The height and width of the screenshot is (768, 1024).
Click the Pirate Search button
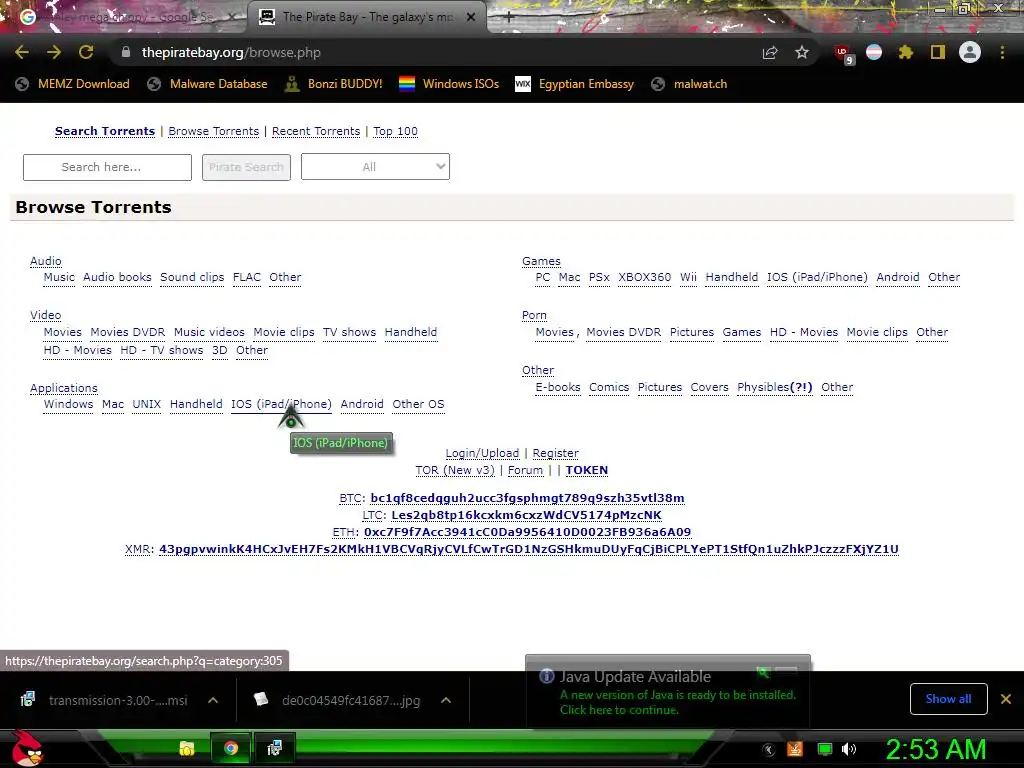246,167
